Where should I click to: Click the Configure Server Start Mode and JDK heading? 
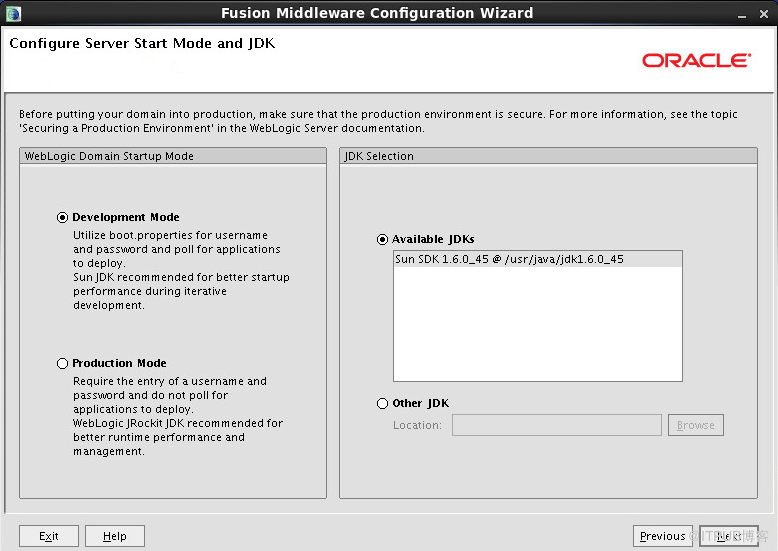[142, 44]
